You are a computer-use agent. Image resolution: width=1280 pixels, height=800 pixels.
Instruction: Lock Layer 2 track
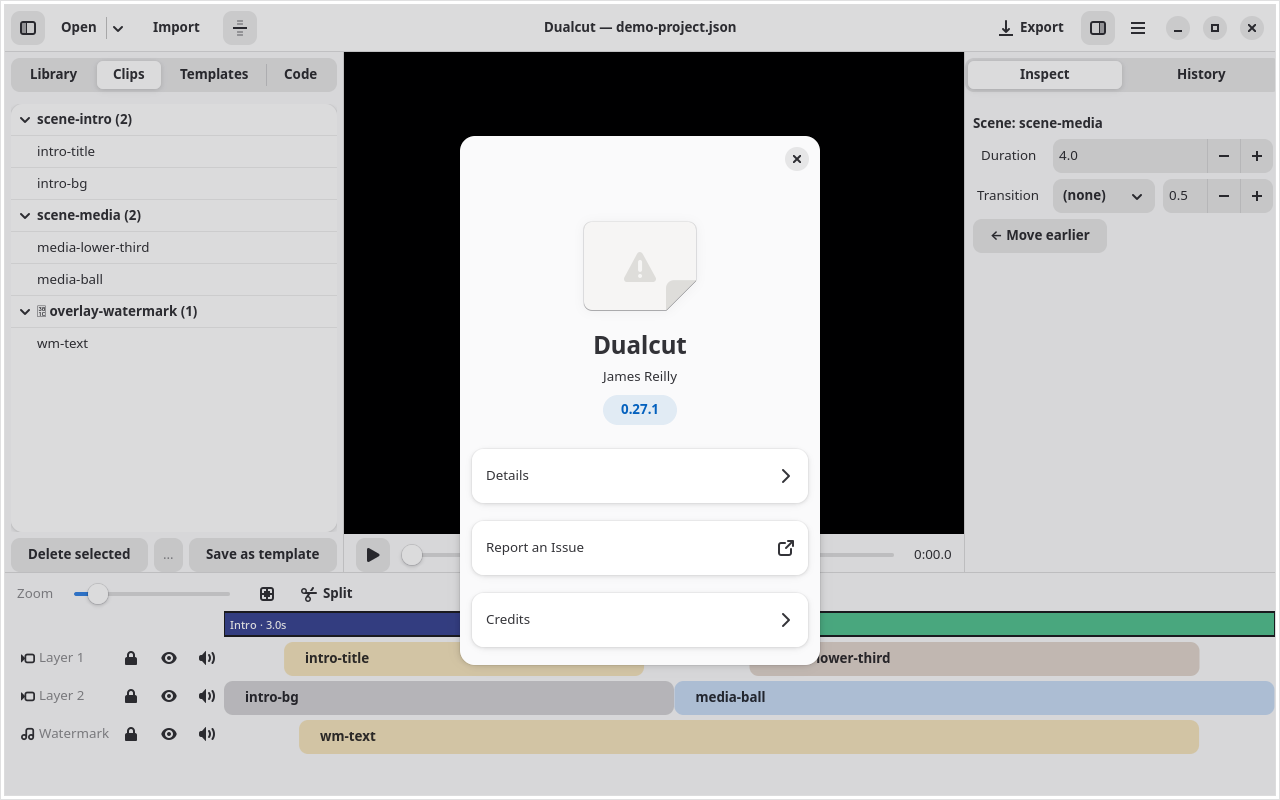pyautogui.click(x=131, y=696)
